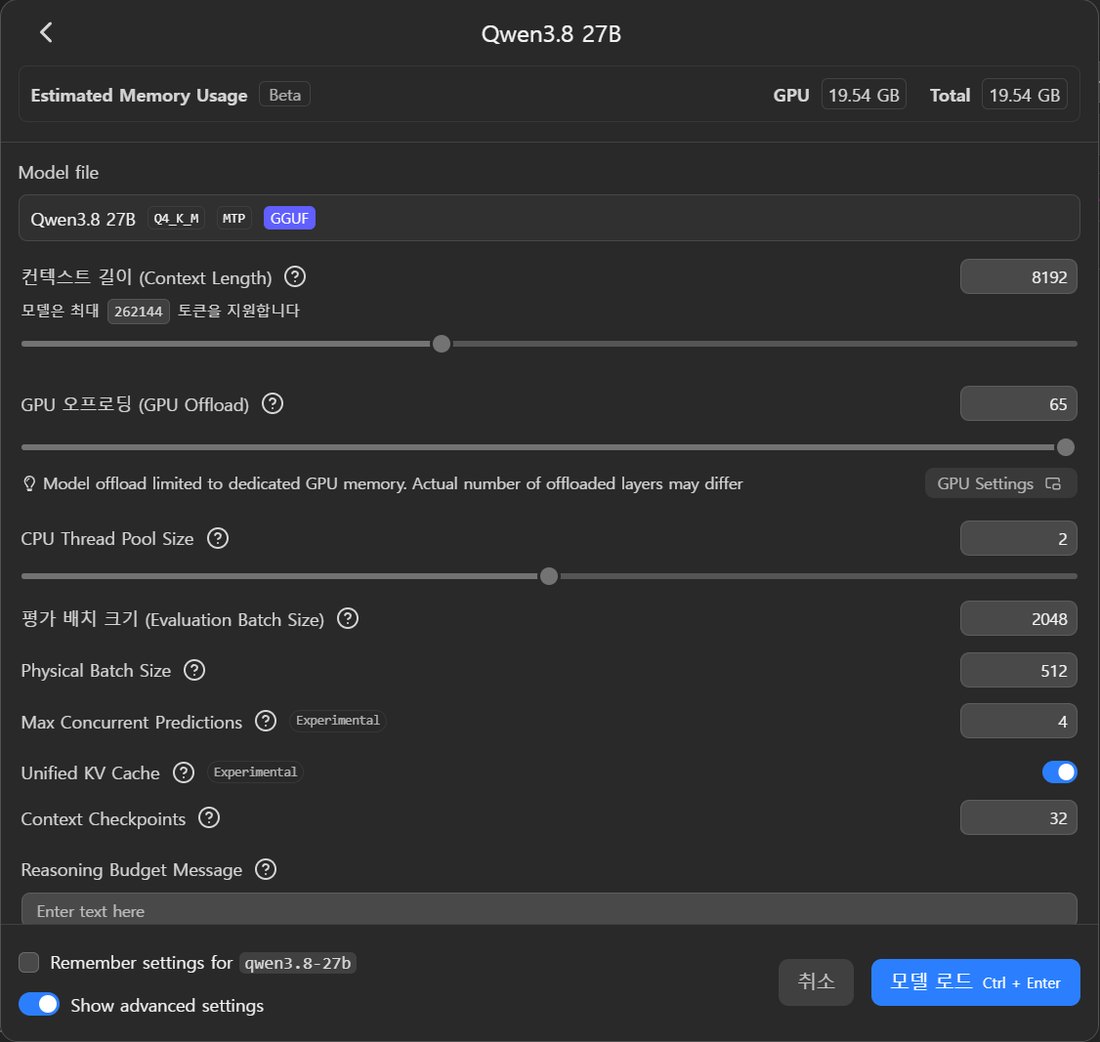Image resolution: width=1100 pixels, height=1042 pixels.
Task: Click Experimental badge beside Max Concurrent Predictions
Action: coord(337,721)
